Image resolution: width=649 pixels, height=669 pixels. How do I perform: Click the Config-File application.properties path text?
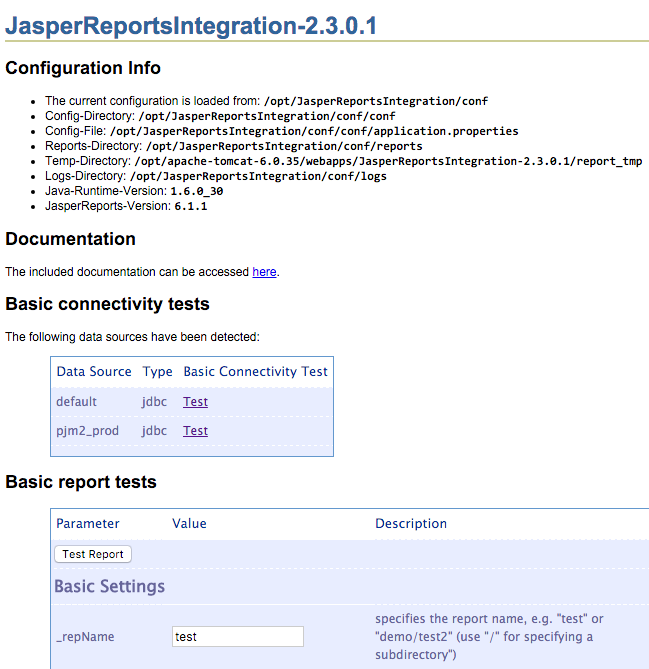point(314,131)
